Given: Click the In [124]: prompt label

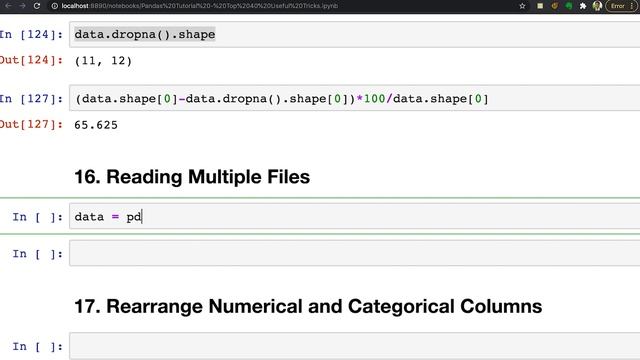Looking at the screenshot, I should click(x=31, y=34).
